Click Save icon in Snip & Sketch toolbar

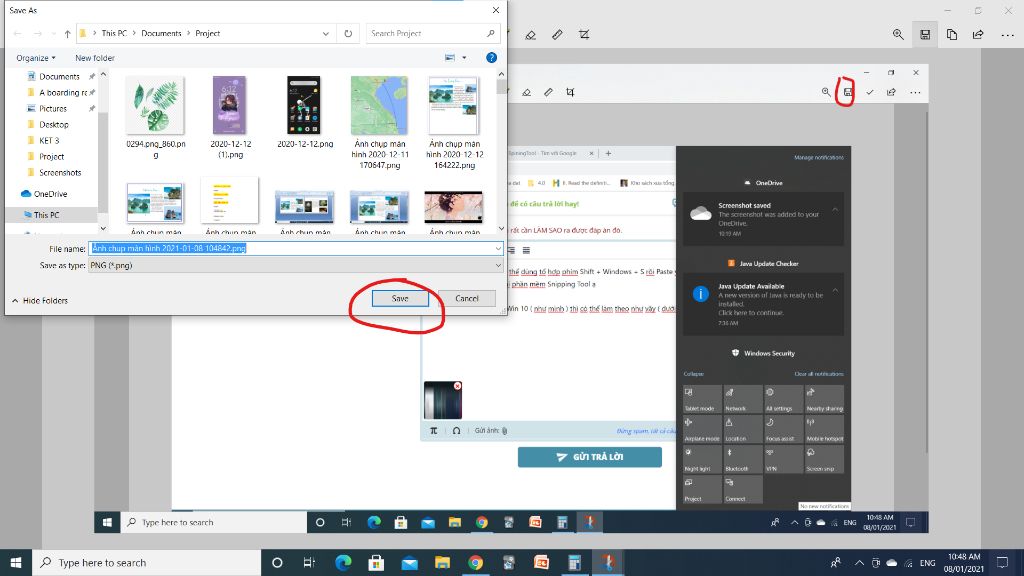tap(925, 35)
